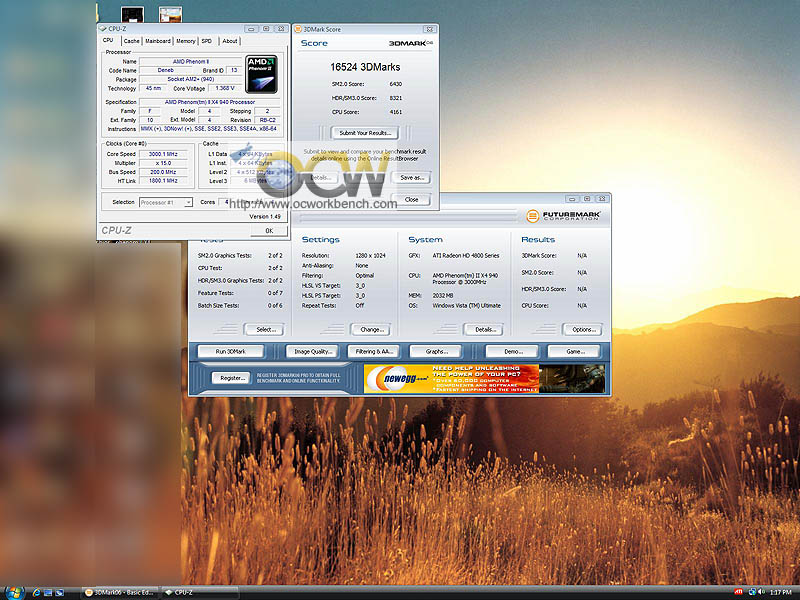Click the 3DMark Score window title icon
The height and width of the screenshot is (600, 800).
pyautogui.click(x=298, y=29)
